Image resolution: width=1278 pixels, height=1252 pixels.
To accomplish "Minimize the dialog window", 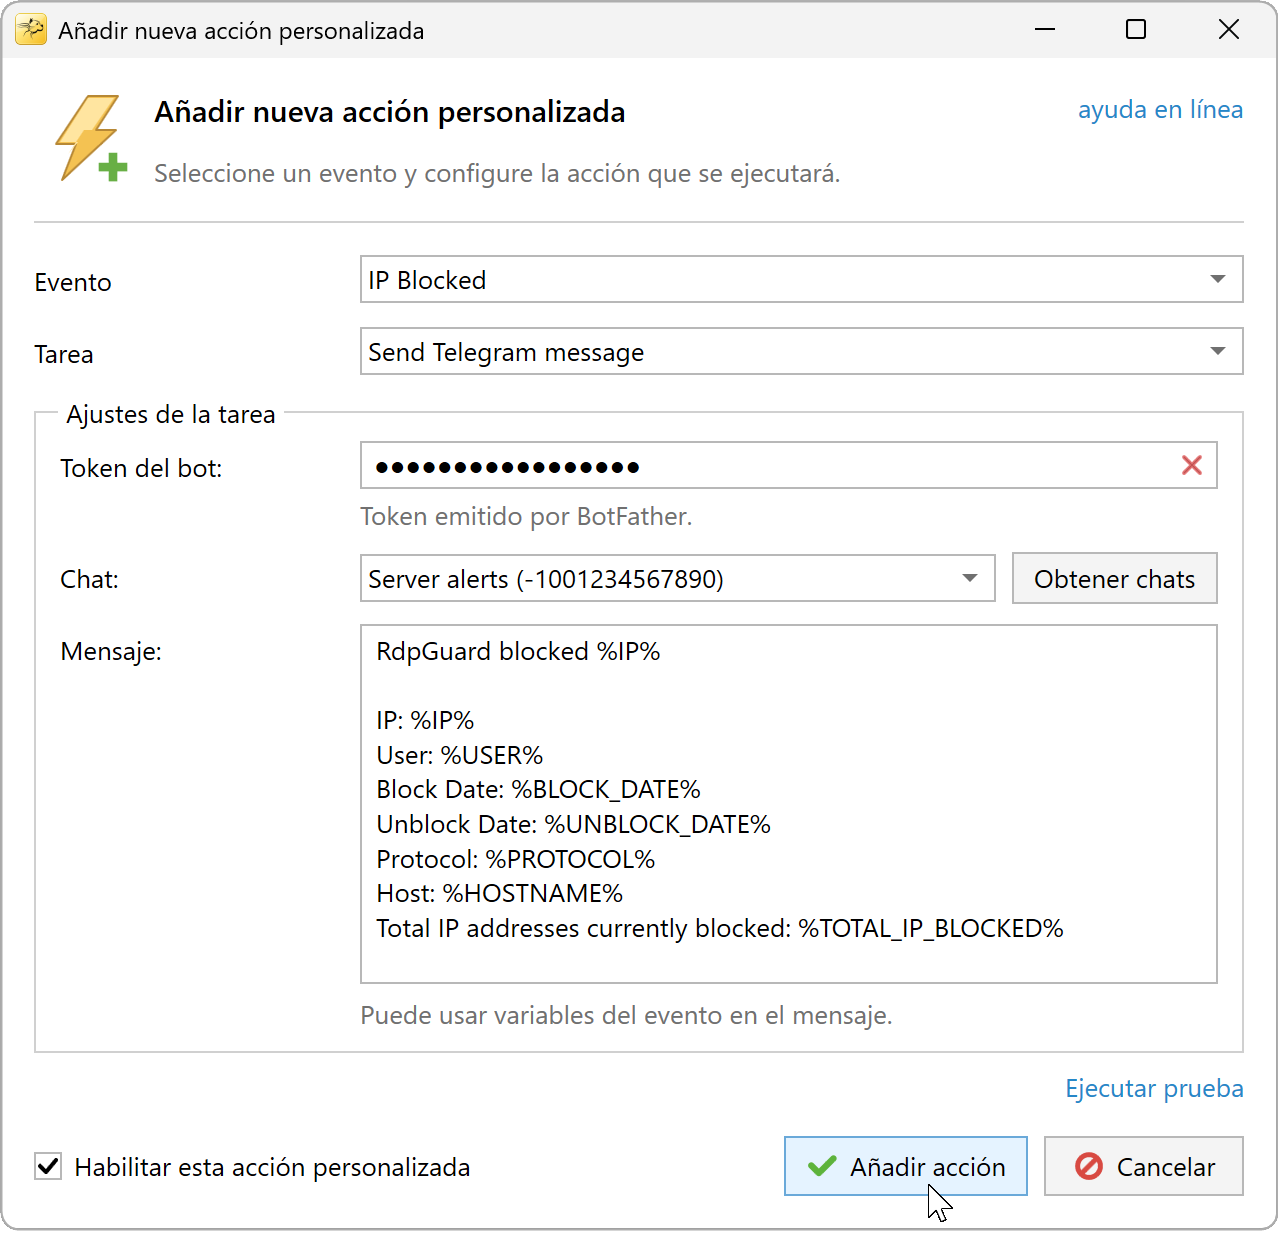I will point(1046,30).
